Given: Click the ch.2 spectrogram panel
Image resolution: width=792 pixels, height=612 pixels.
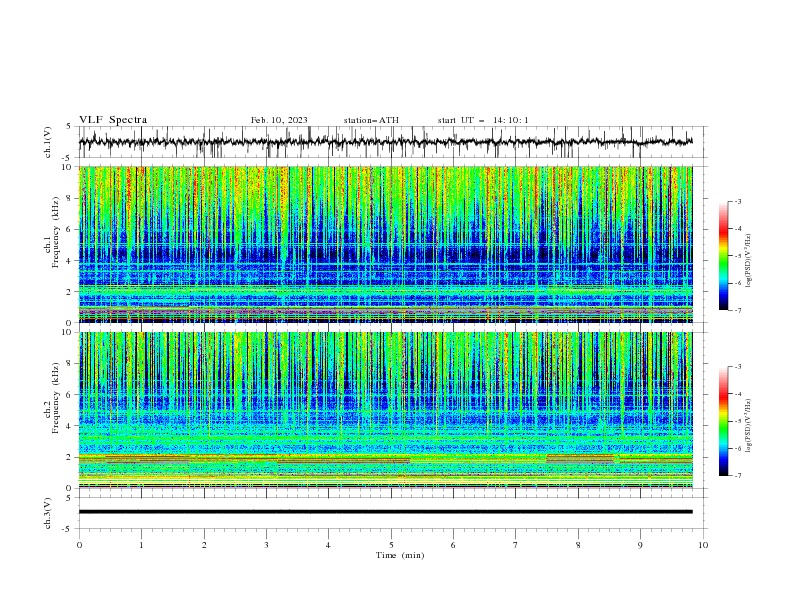Looking at the screenshot, I should tap(385, 410).
